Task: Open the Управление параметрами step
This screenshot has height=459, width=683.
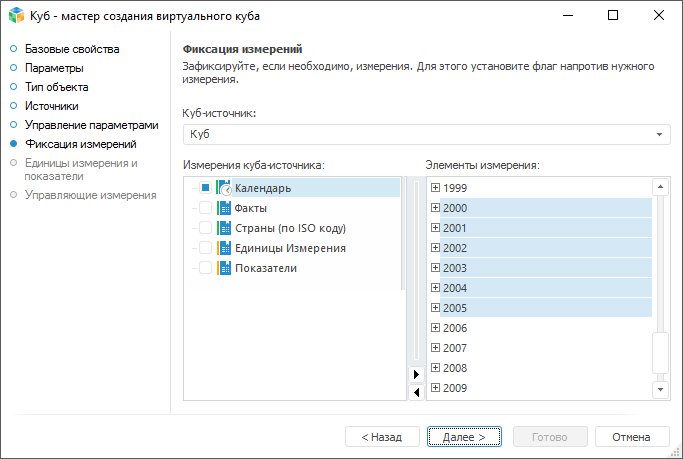Action: coord(91,125)
